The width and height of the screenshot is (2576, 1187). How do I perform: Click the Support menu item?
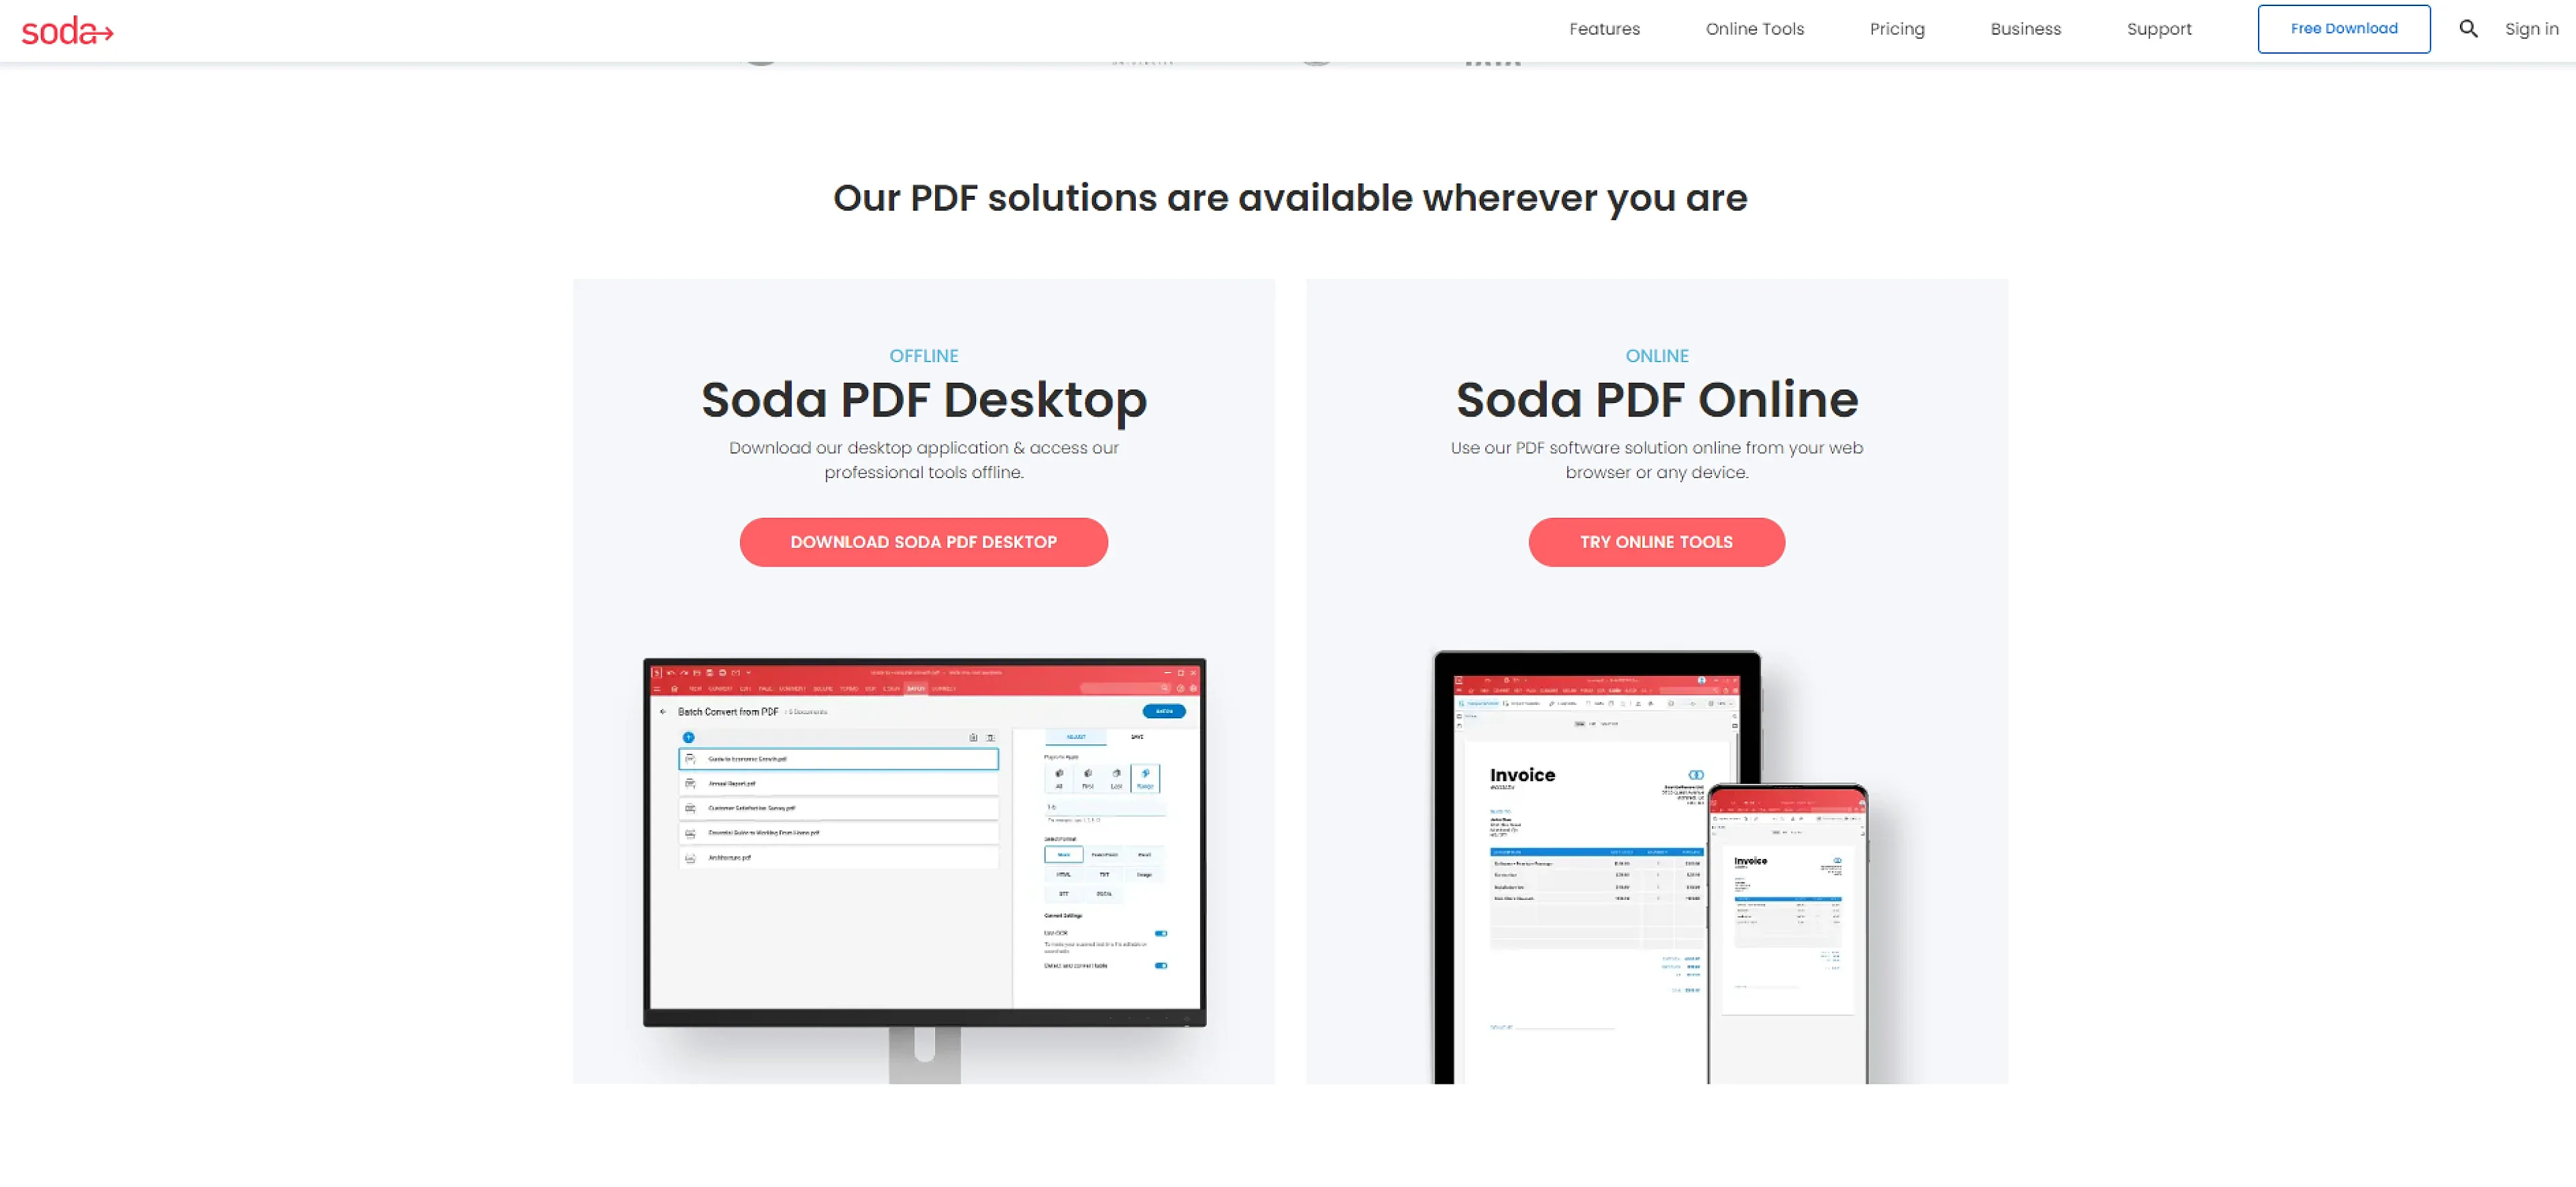tap(2157, 30)
